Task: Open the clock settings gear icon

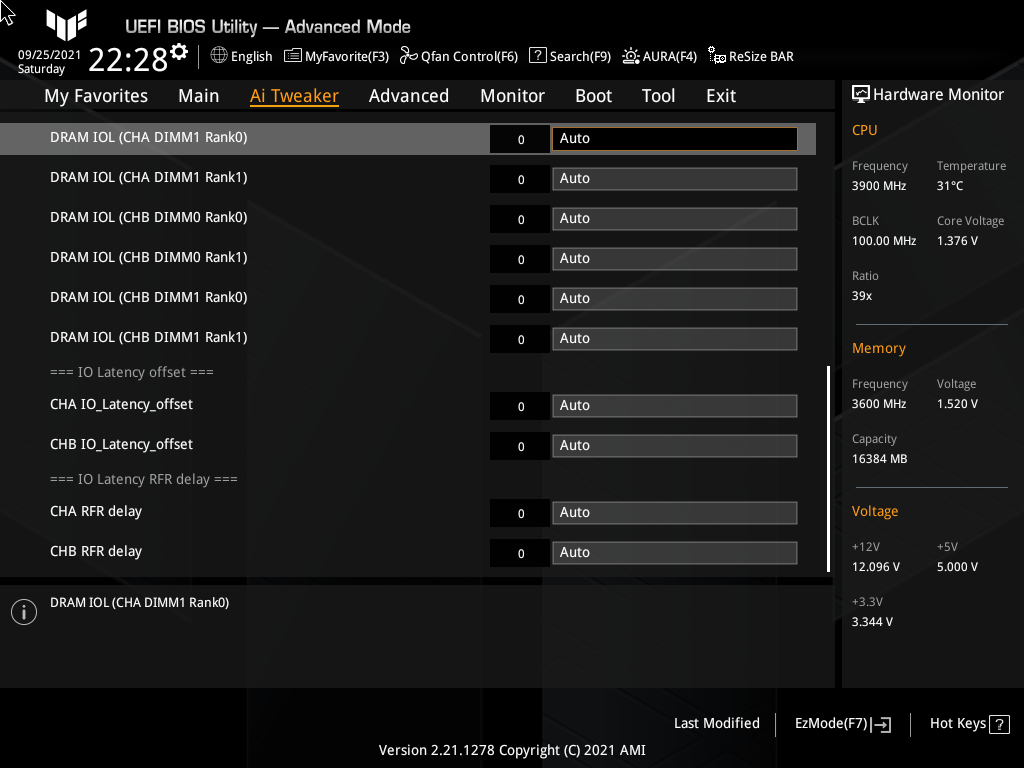Action: [179, 52]
